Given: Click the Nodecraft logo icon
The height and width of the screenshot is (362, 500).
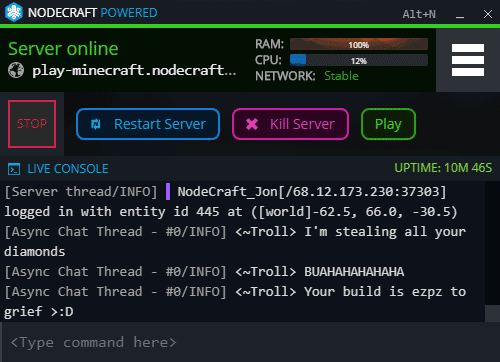Looking at the screenshot, I should click(14, 12).
